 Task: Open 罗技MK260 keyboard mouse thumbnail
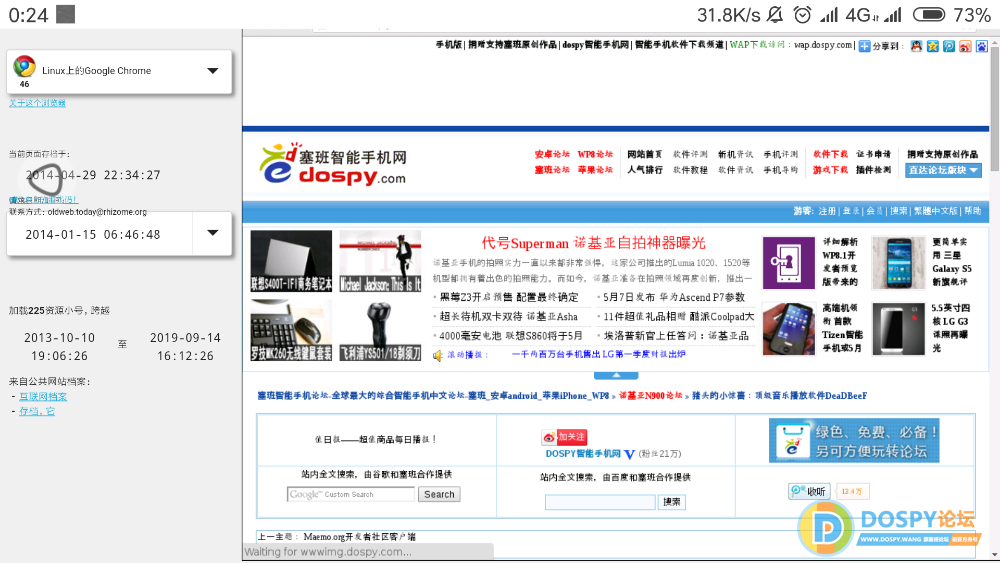click(291, 330)
